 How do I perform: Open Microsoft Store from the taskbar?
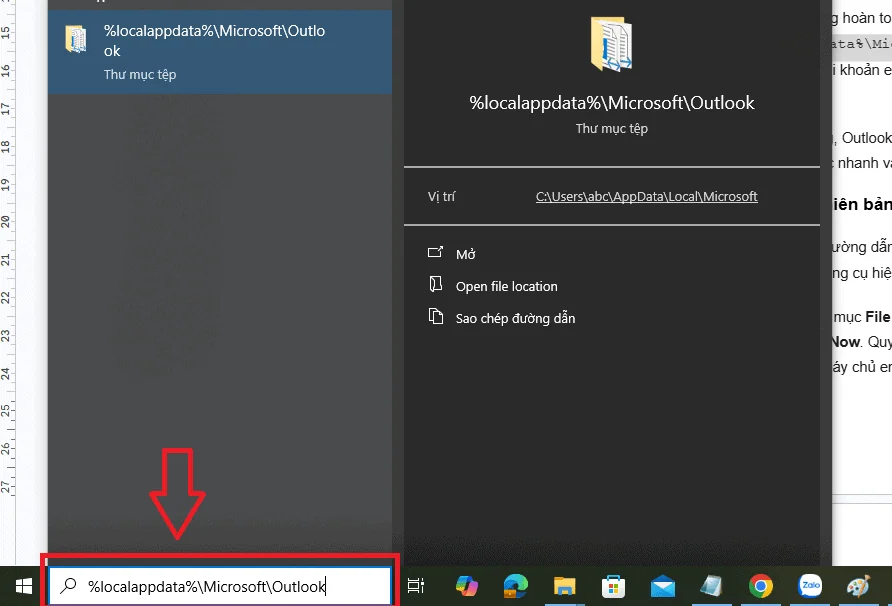[613, 586]
